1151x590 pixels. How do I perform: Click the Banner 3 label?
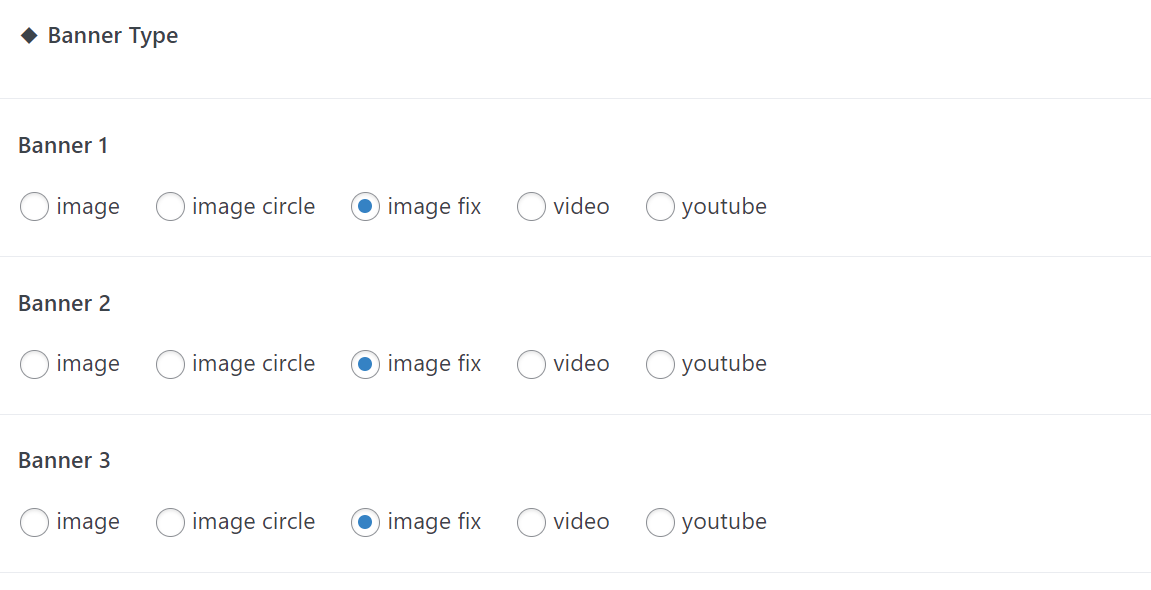(65, 460)
